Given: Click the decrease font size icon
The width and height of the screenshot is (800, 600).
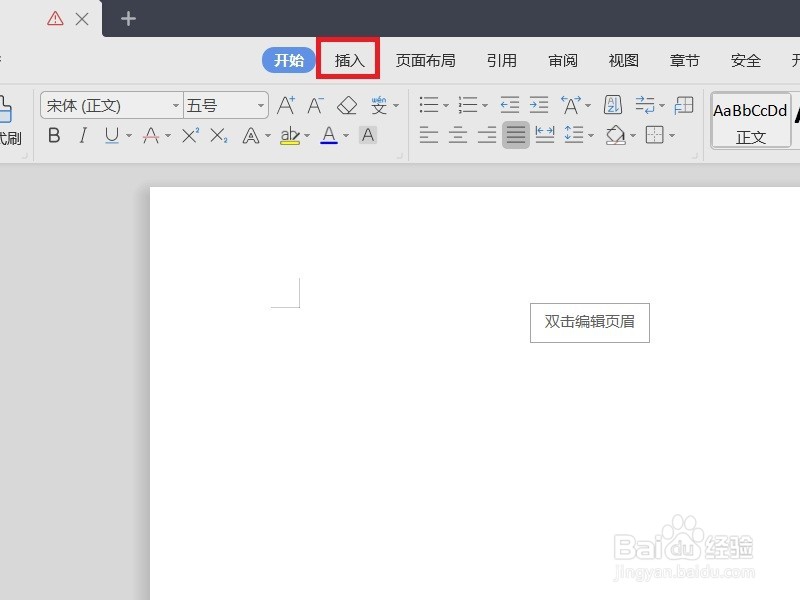Looking at the screenshot, I should (316, 106).
